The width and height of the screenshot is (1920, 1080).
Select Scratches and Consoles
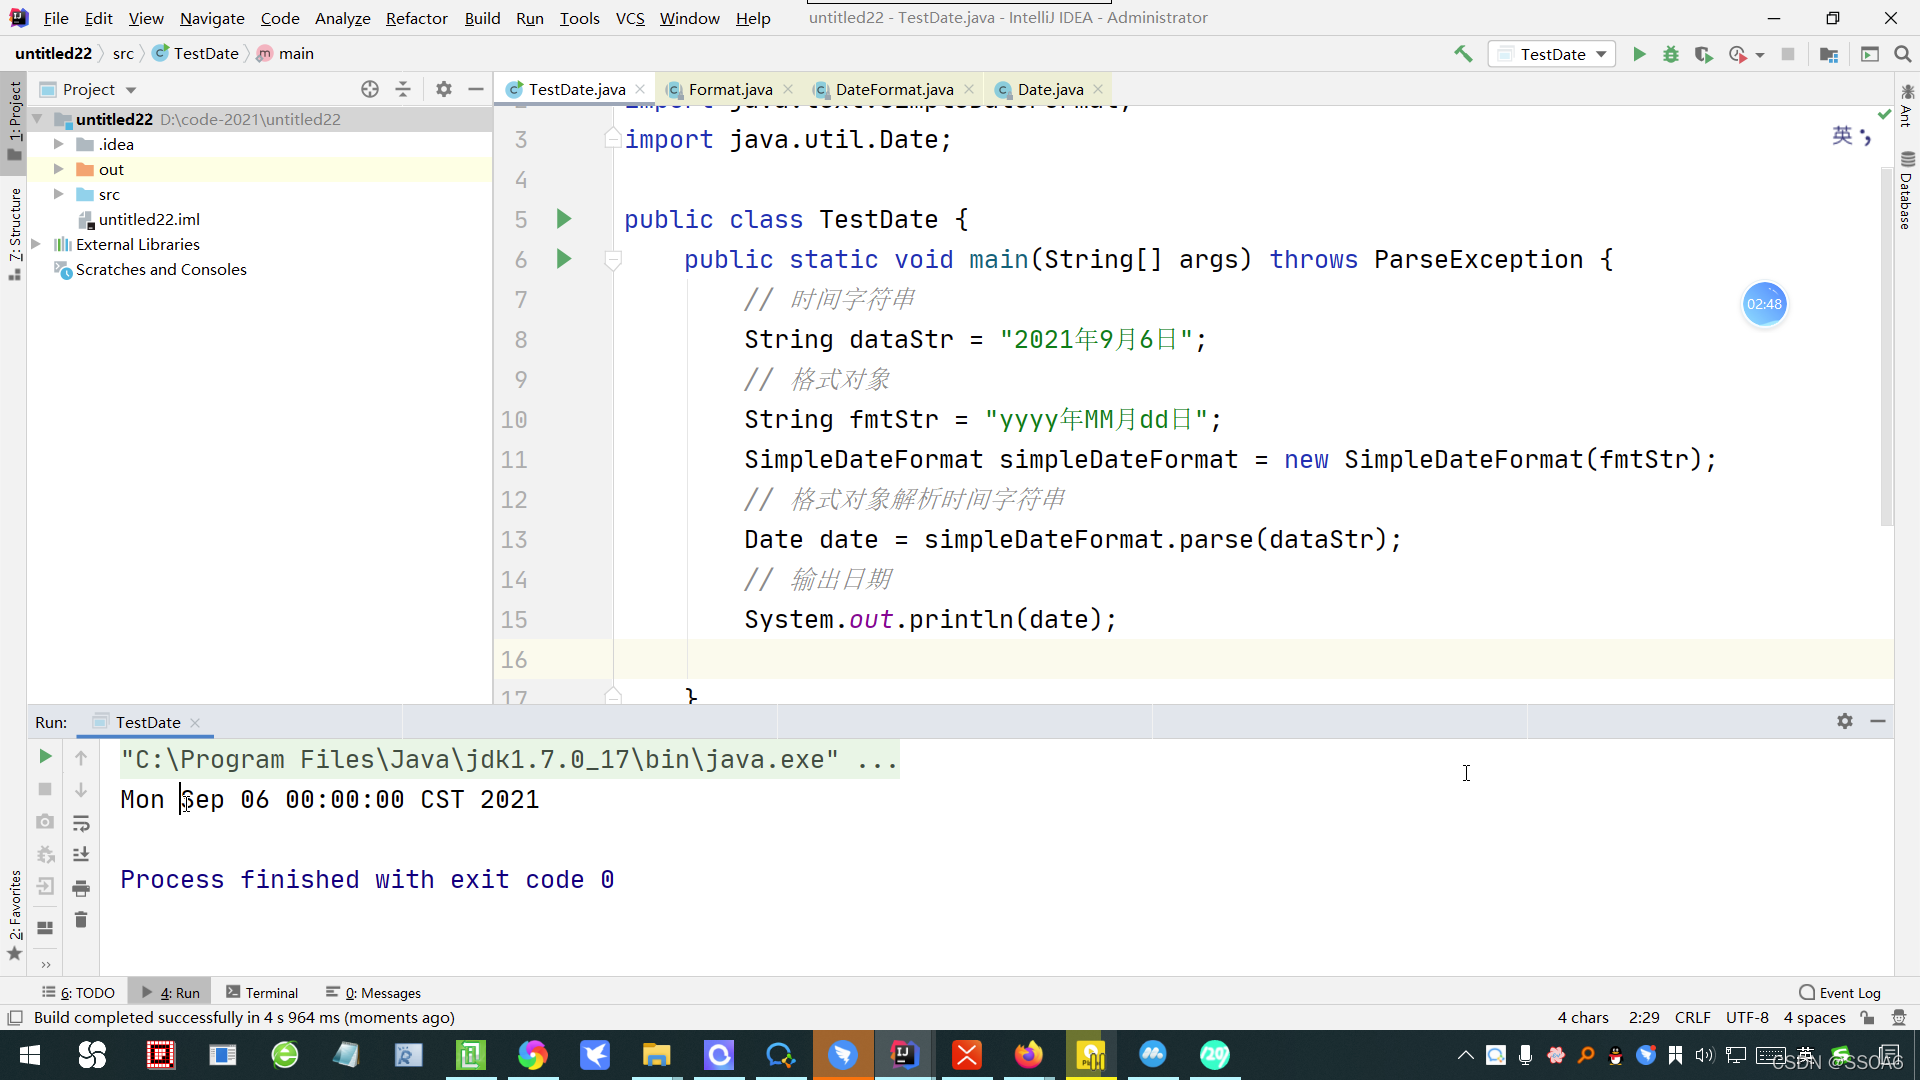[161, 269]
